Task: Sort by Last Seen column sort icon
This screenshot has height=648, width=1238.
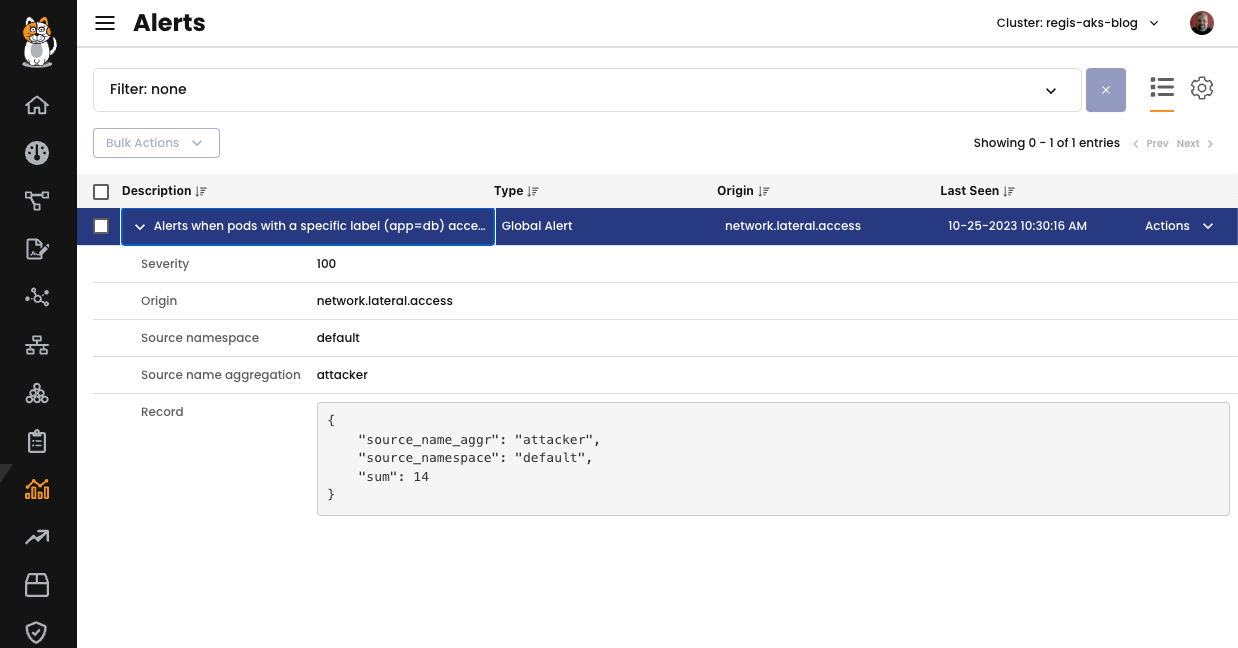Action: [1009, 191]
